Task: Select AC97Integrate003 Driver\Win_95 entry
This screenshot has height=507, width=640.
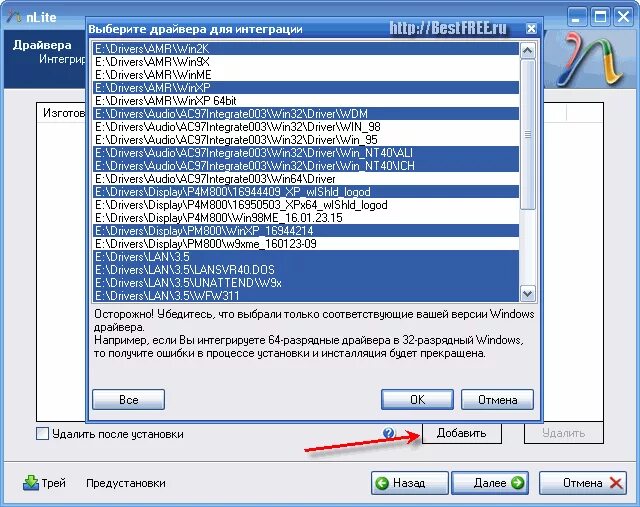Action: click(x=306, y=140)
